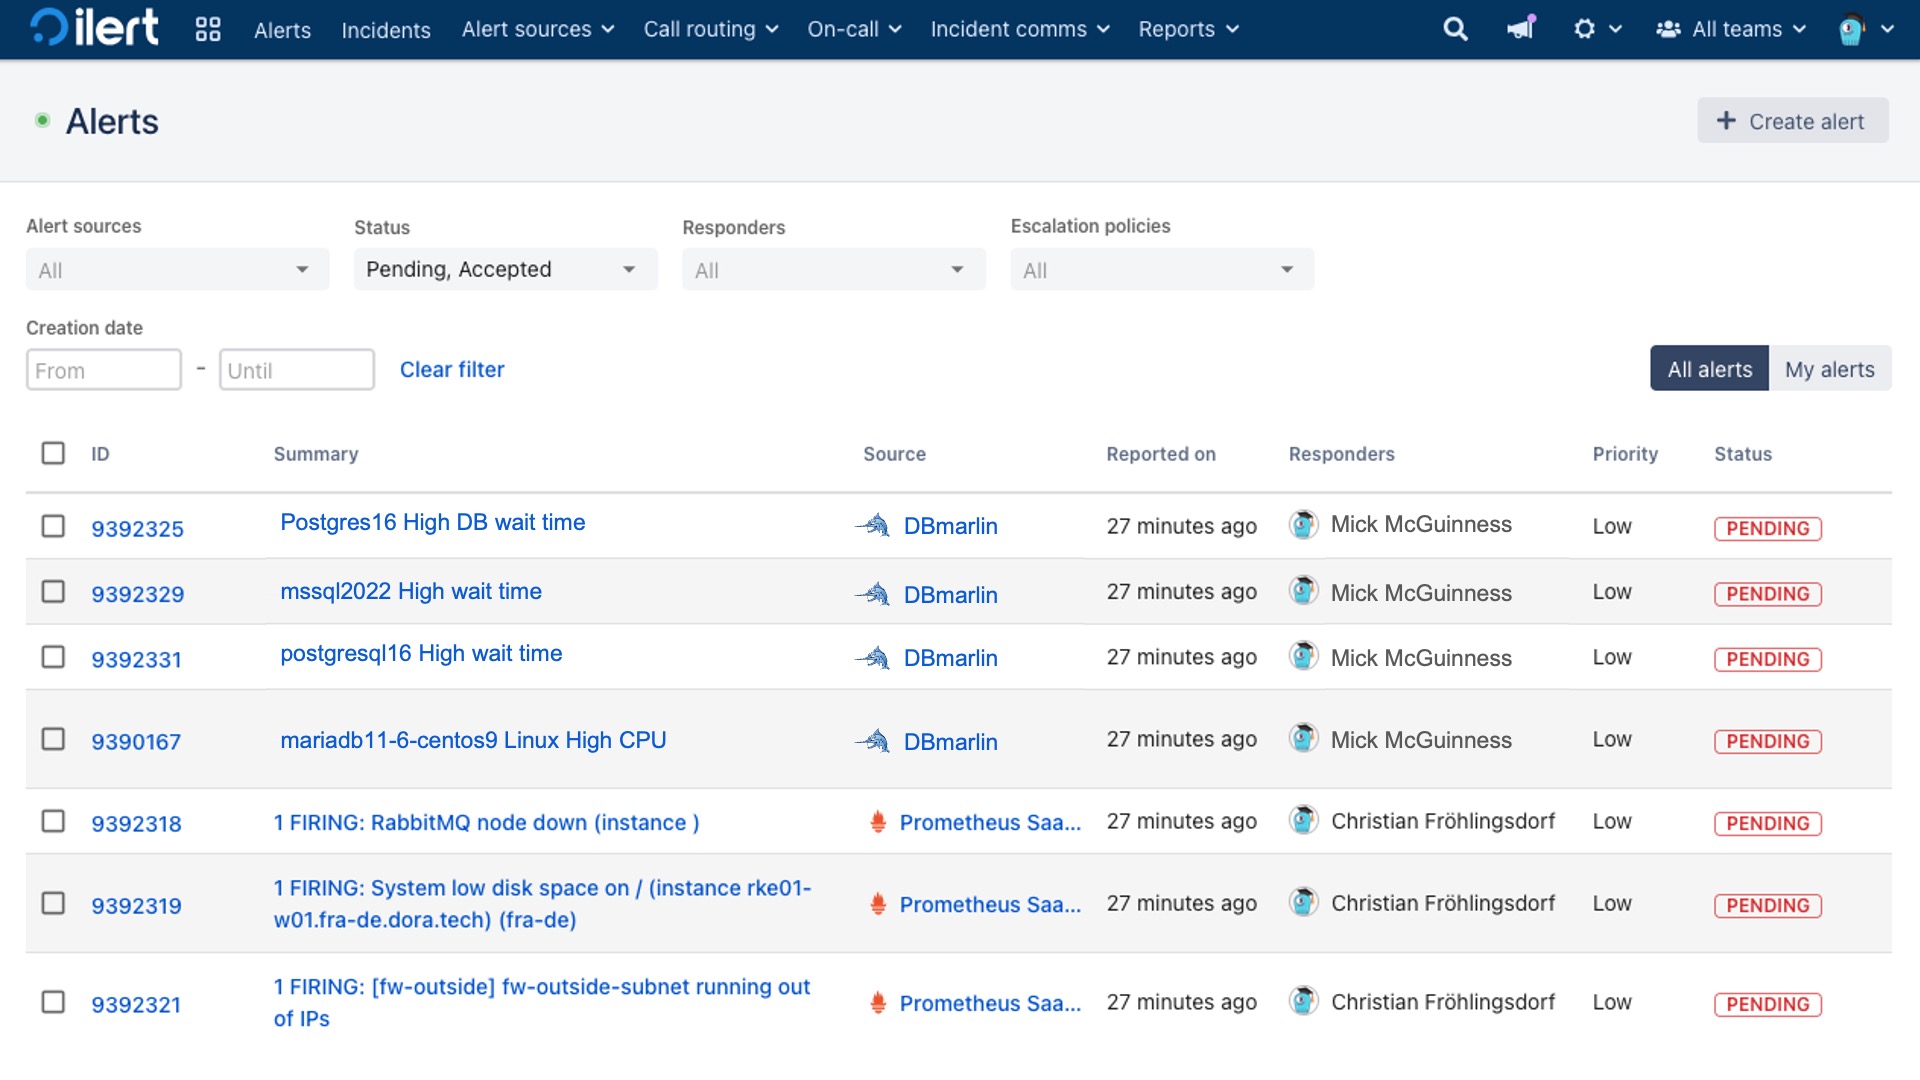Open the Status filter dropdown
Image resolution: width=1920 pixels, height=1080 pixels.
(505, 270)
